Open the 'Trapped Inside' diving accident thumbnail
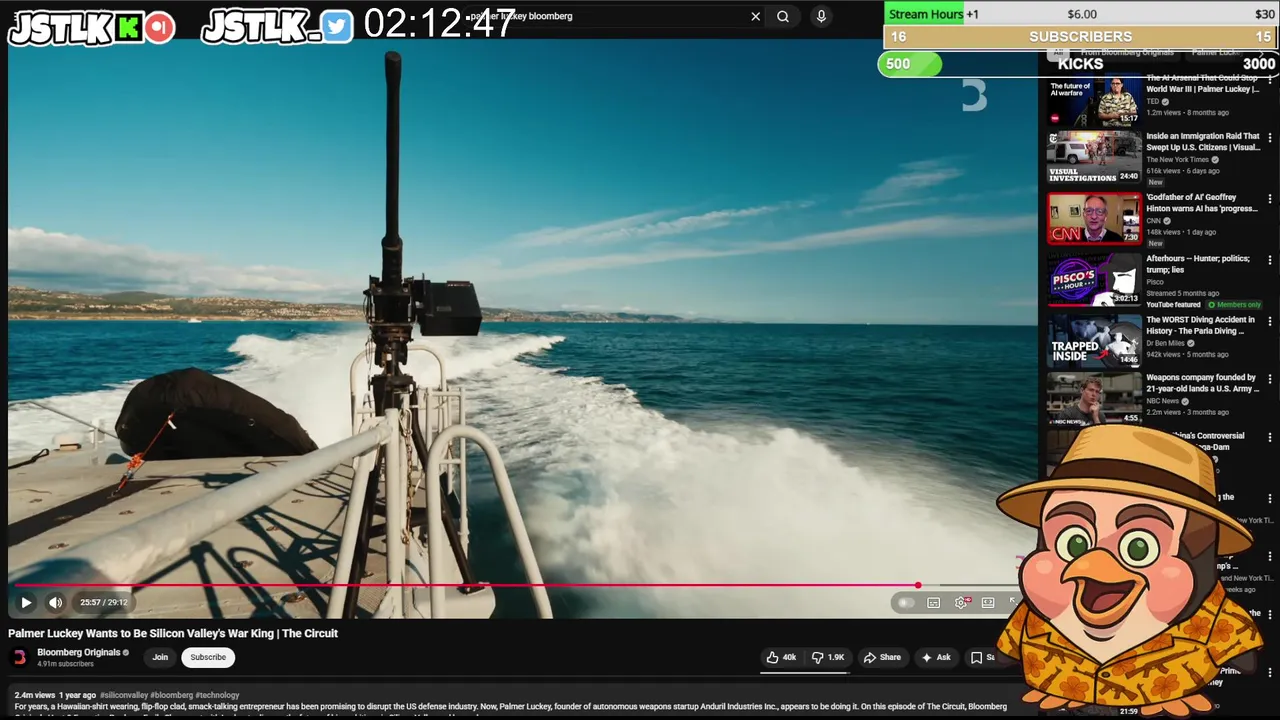Image resolution: width=1280 pixels, height=720 pixels. [x=1094, y=340]
